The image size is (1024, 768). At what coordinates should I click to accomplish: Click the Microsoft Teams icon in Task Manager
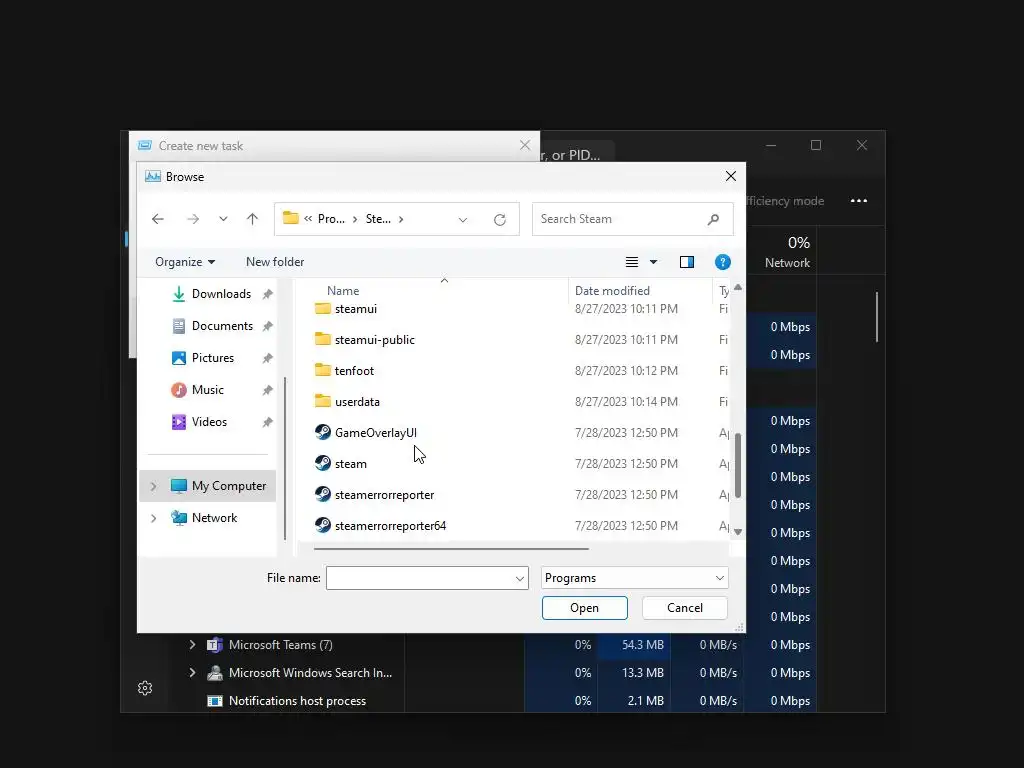click(x=215, y=645)
